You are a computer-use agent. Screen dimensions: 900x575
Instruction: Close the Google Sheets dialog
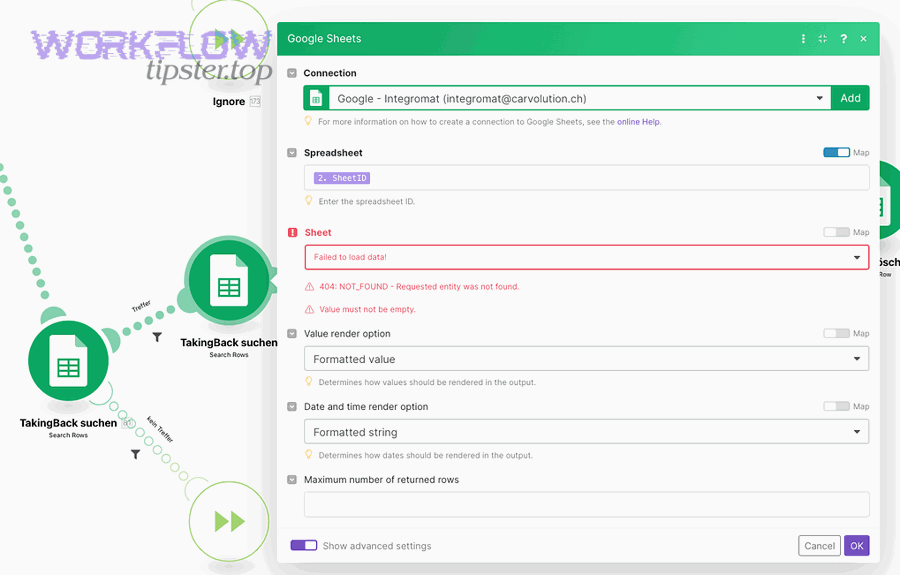pyautogui.click(x=863, y=38)
